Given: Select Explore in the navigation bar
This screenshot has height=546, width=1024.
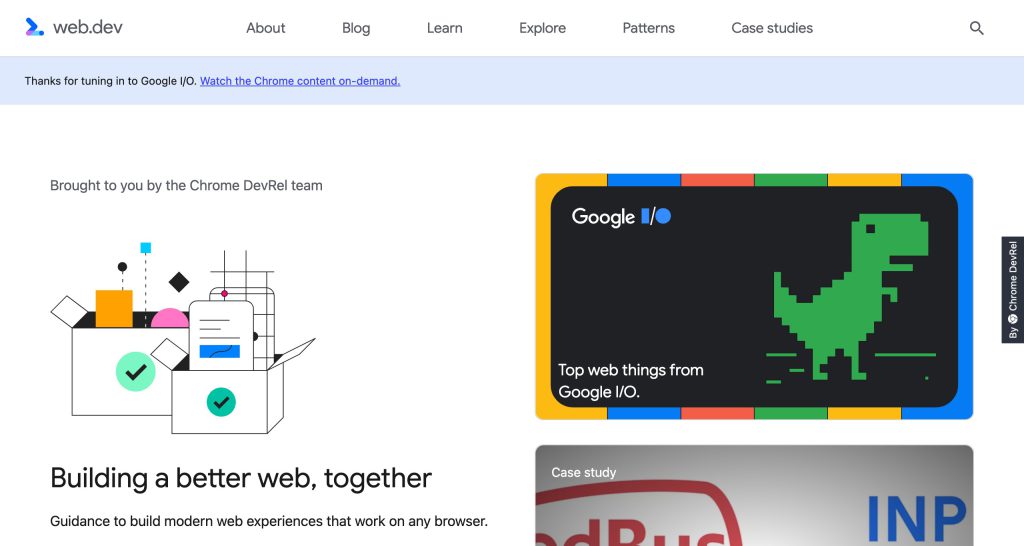Looking at the screenshot, I should coord(542,28).
